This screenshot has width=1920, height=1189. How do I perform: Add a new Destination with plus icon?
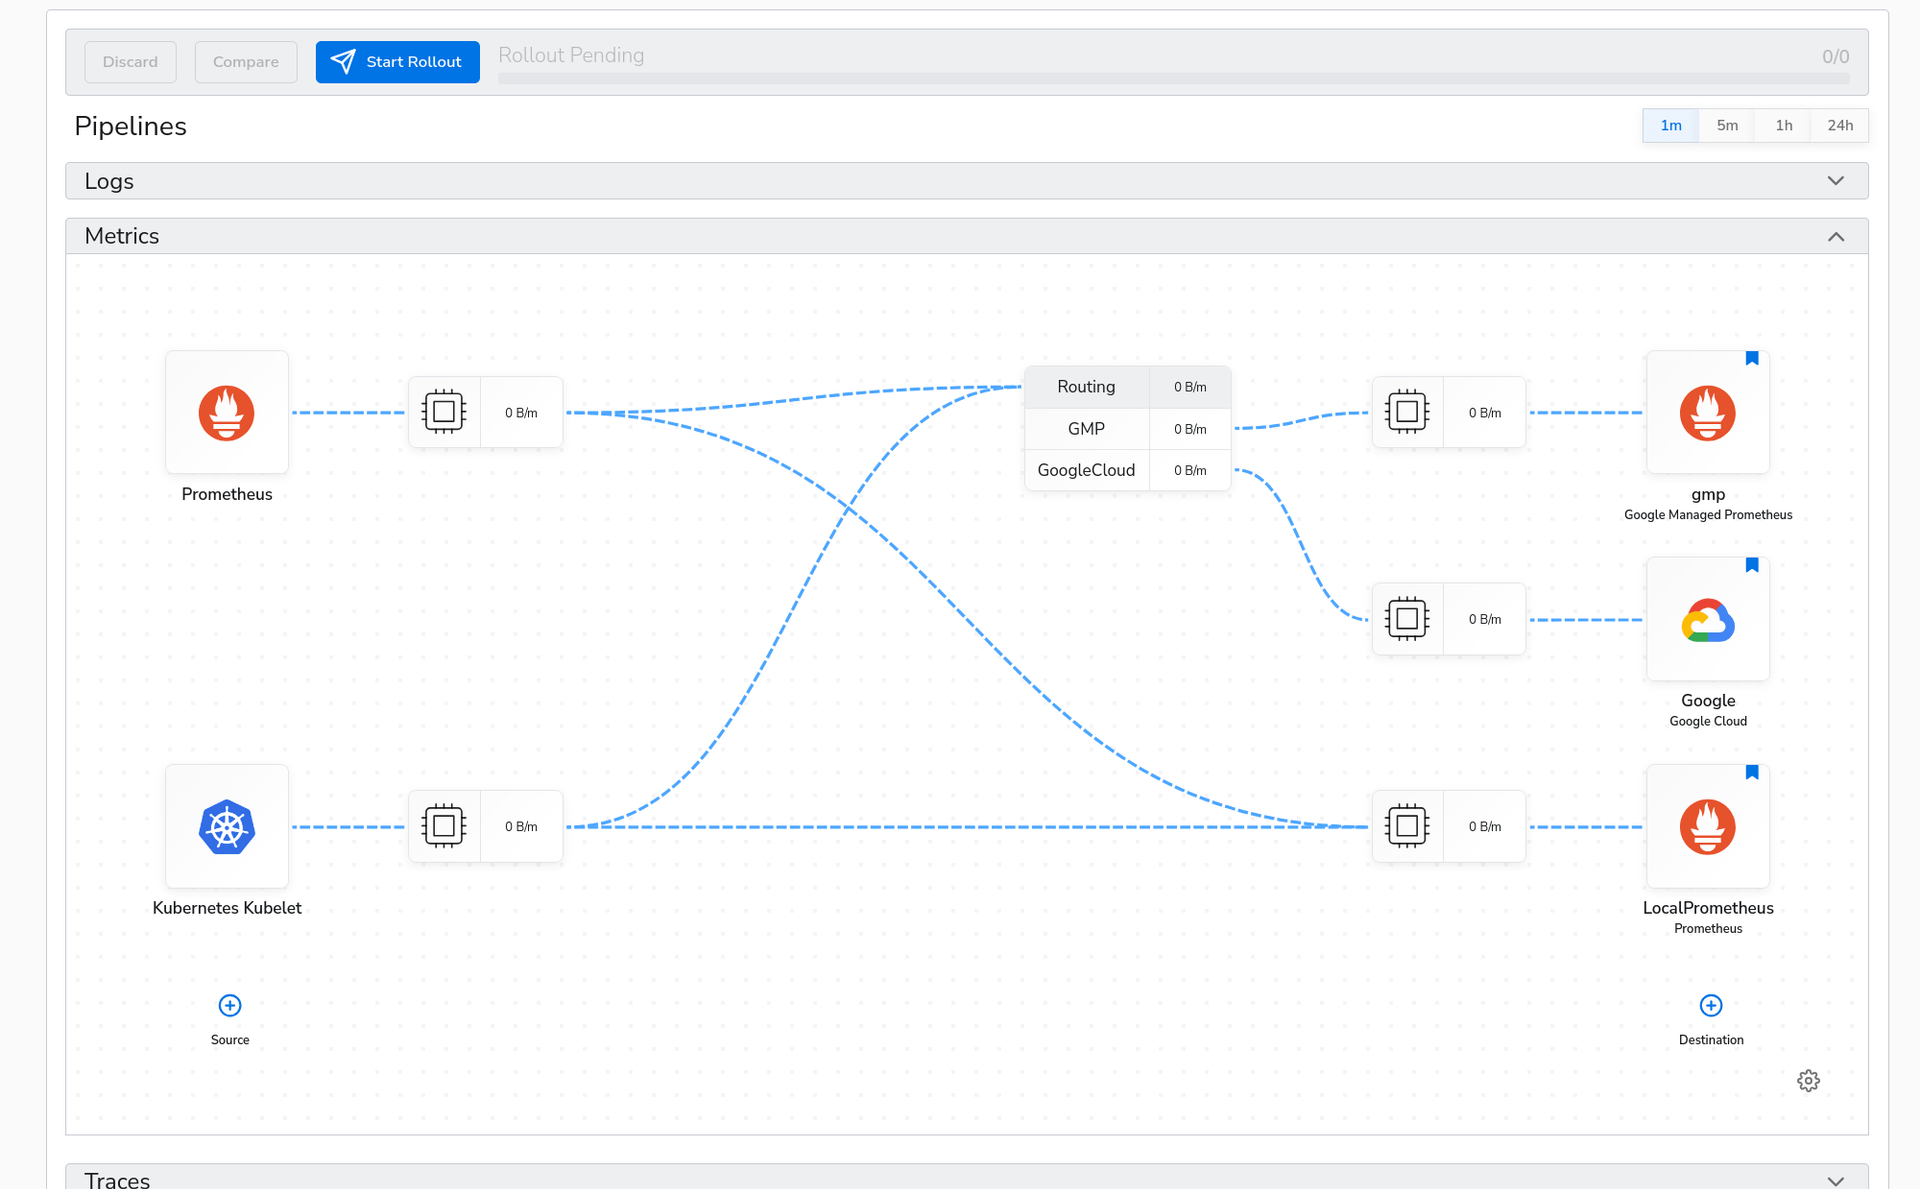pos(1711,1005)
